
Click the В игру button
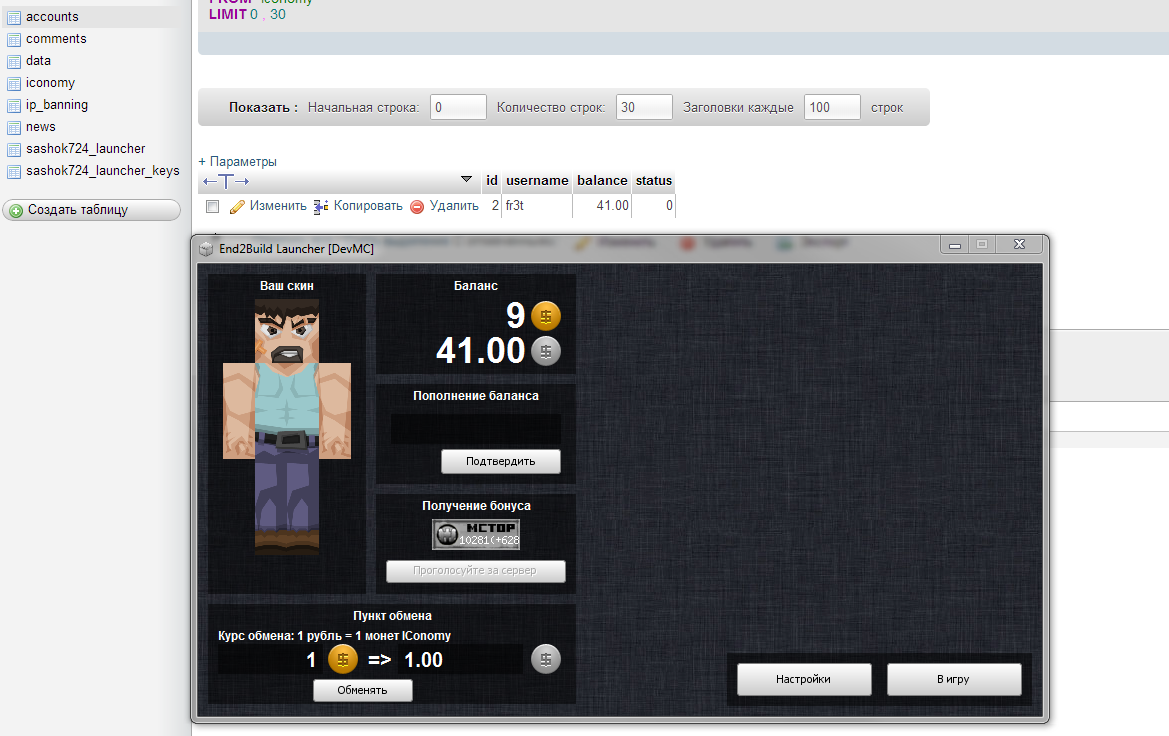pyautogui.click(x=954, y=679)
